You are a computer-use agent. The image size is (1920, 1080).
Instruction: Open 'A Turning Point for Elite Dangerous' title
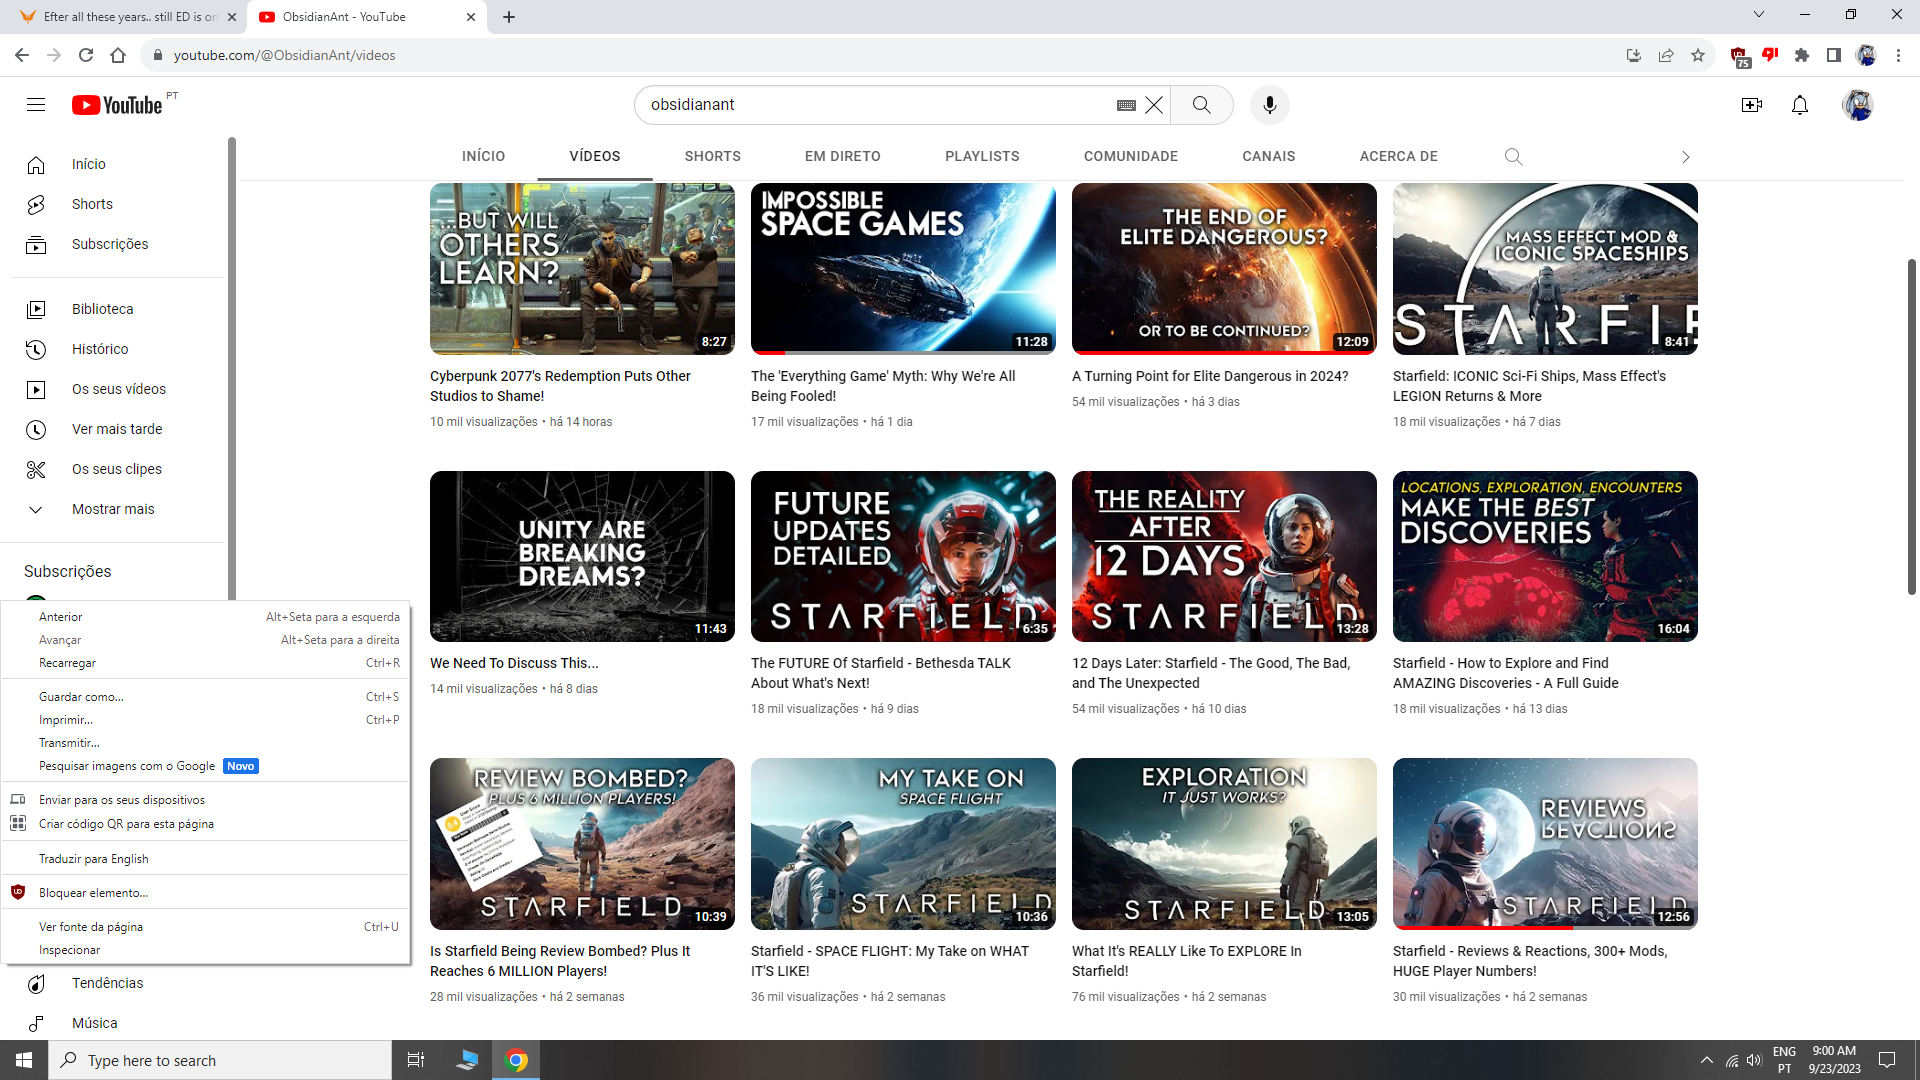pos(1210,376)
